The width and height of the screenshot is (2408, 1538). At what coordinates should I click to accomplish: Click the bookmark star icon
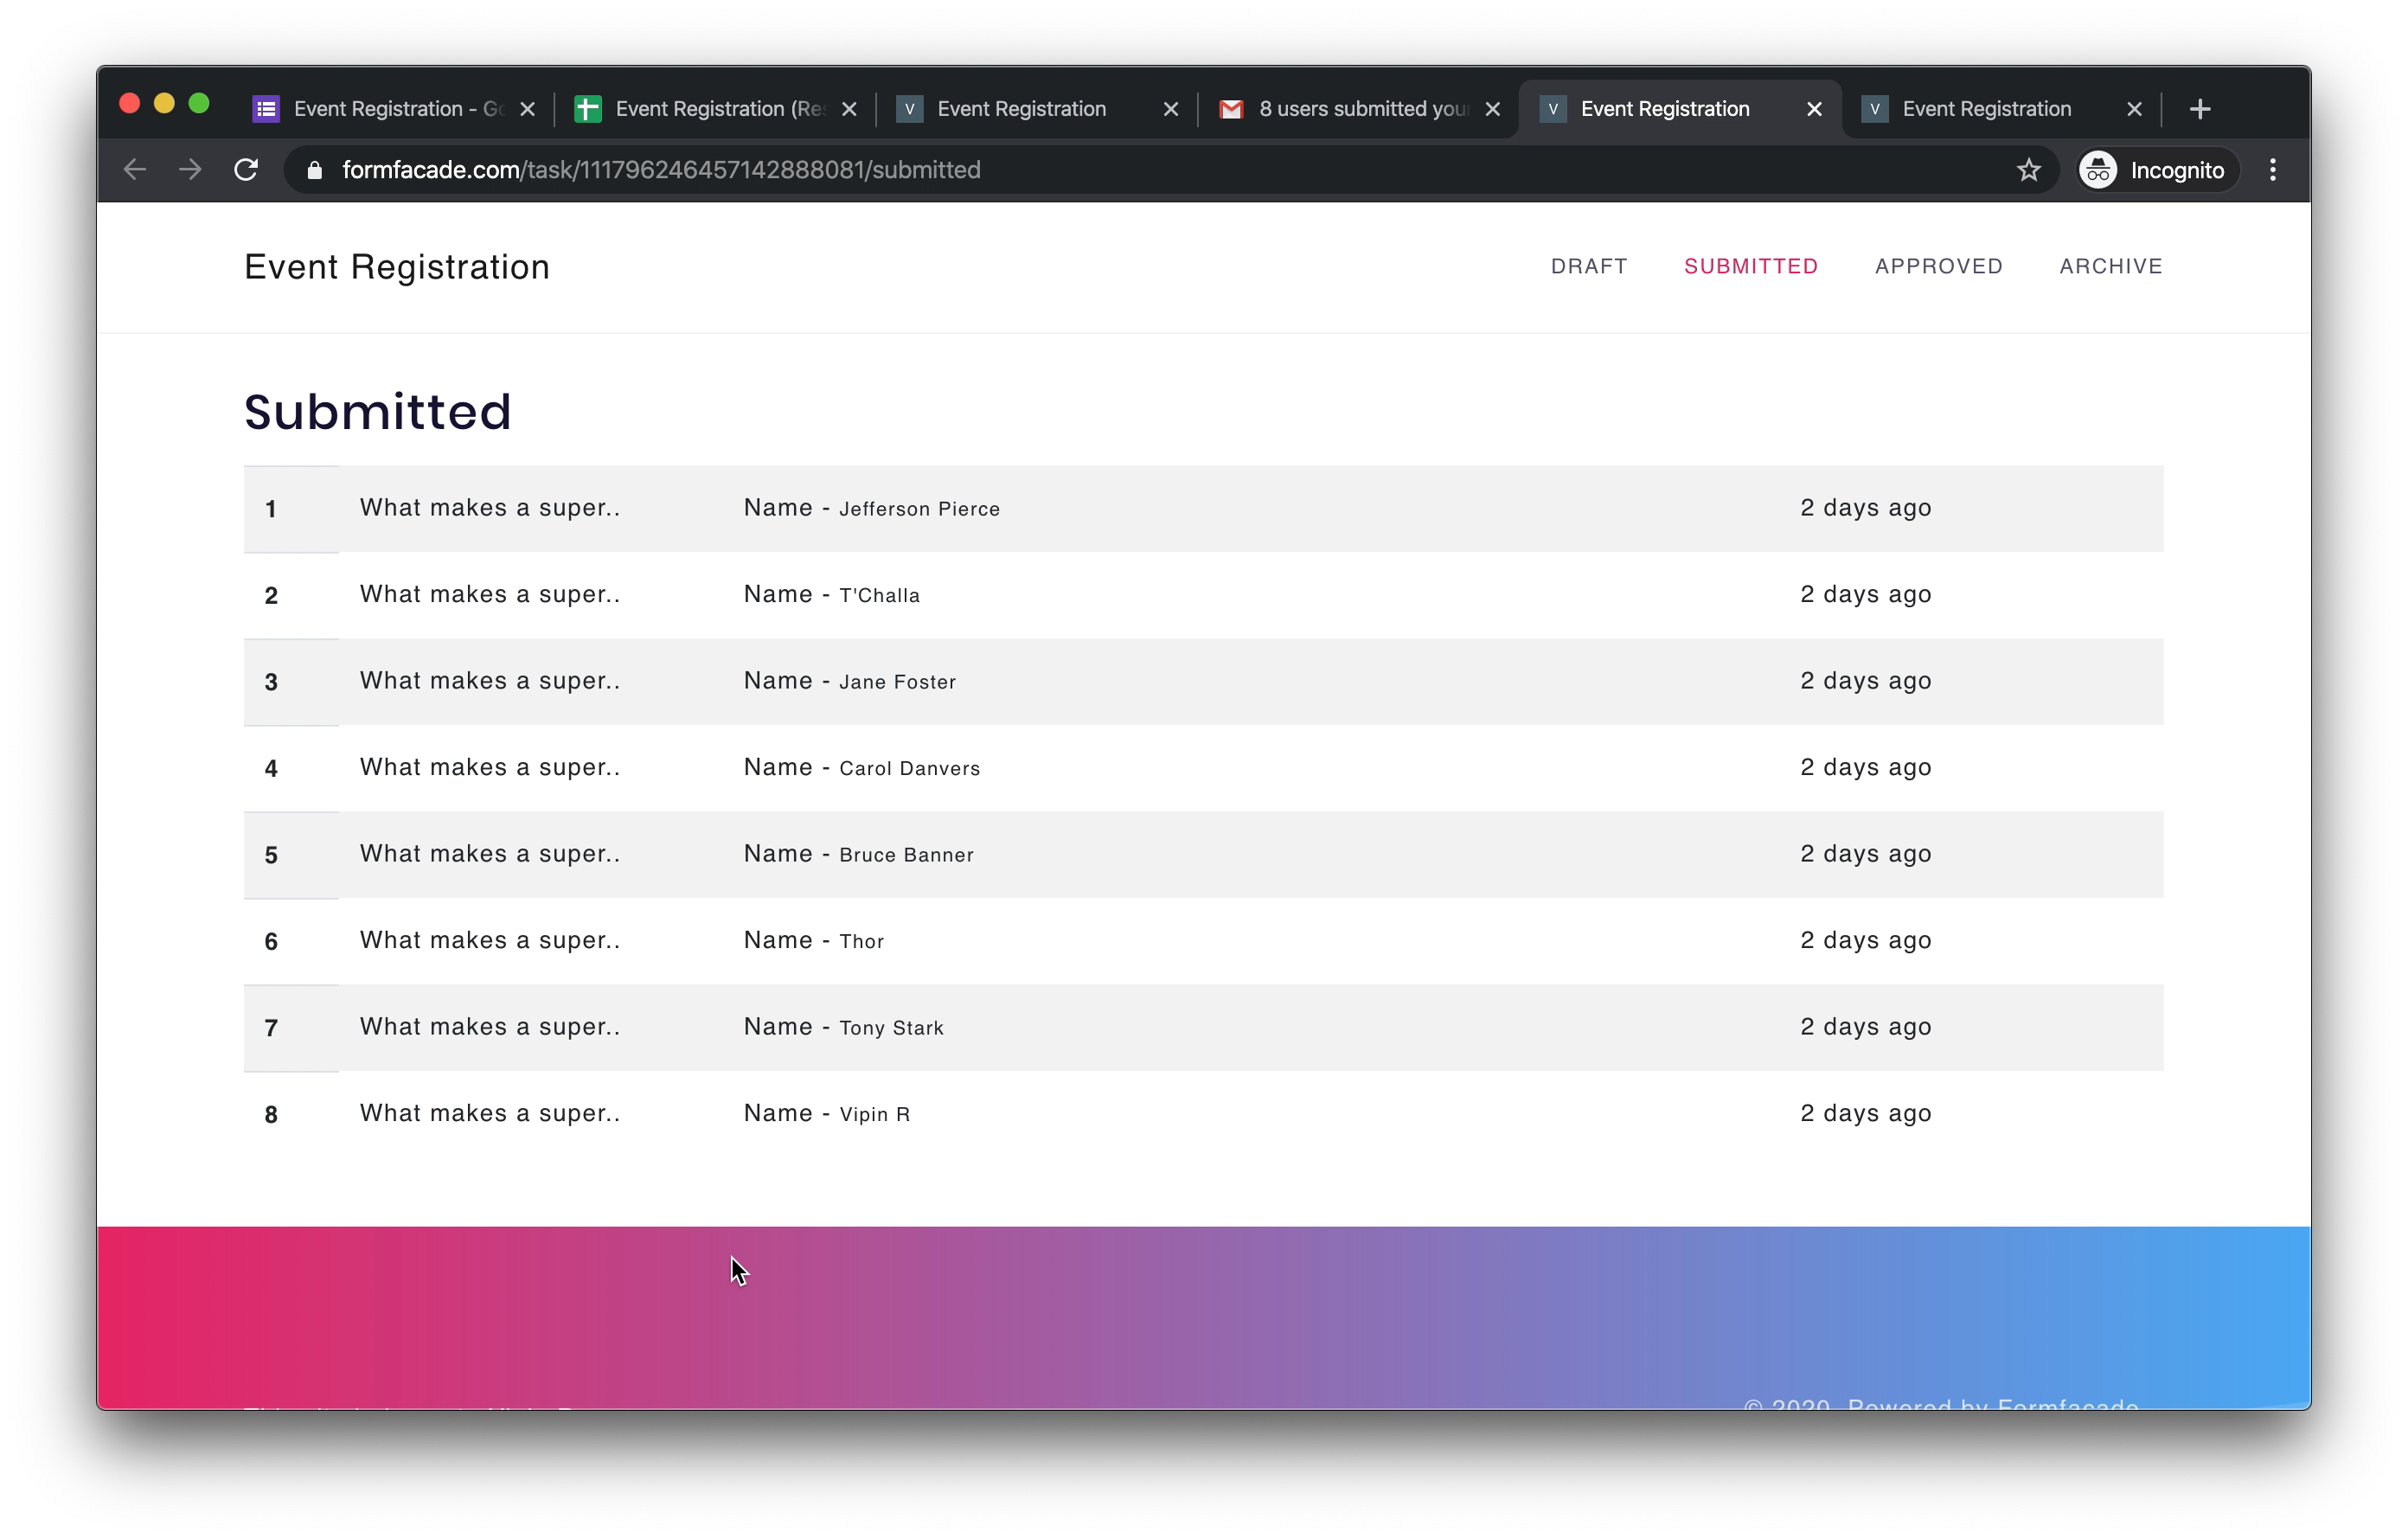point(2029,169)
